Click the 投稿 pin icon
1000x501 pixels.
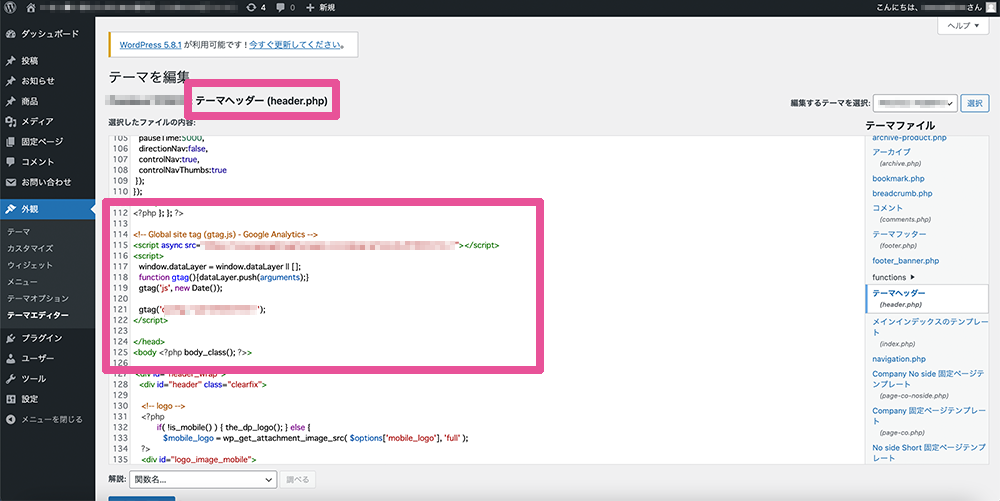click(10, 61)
